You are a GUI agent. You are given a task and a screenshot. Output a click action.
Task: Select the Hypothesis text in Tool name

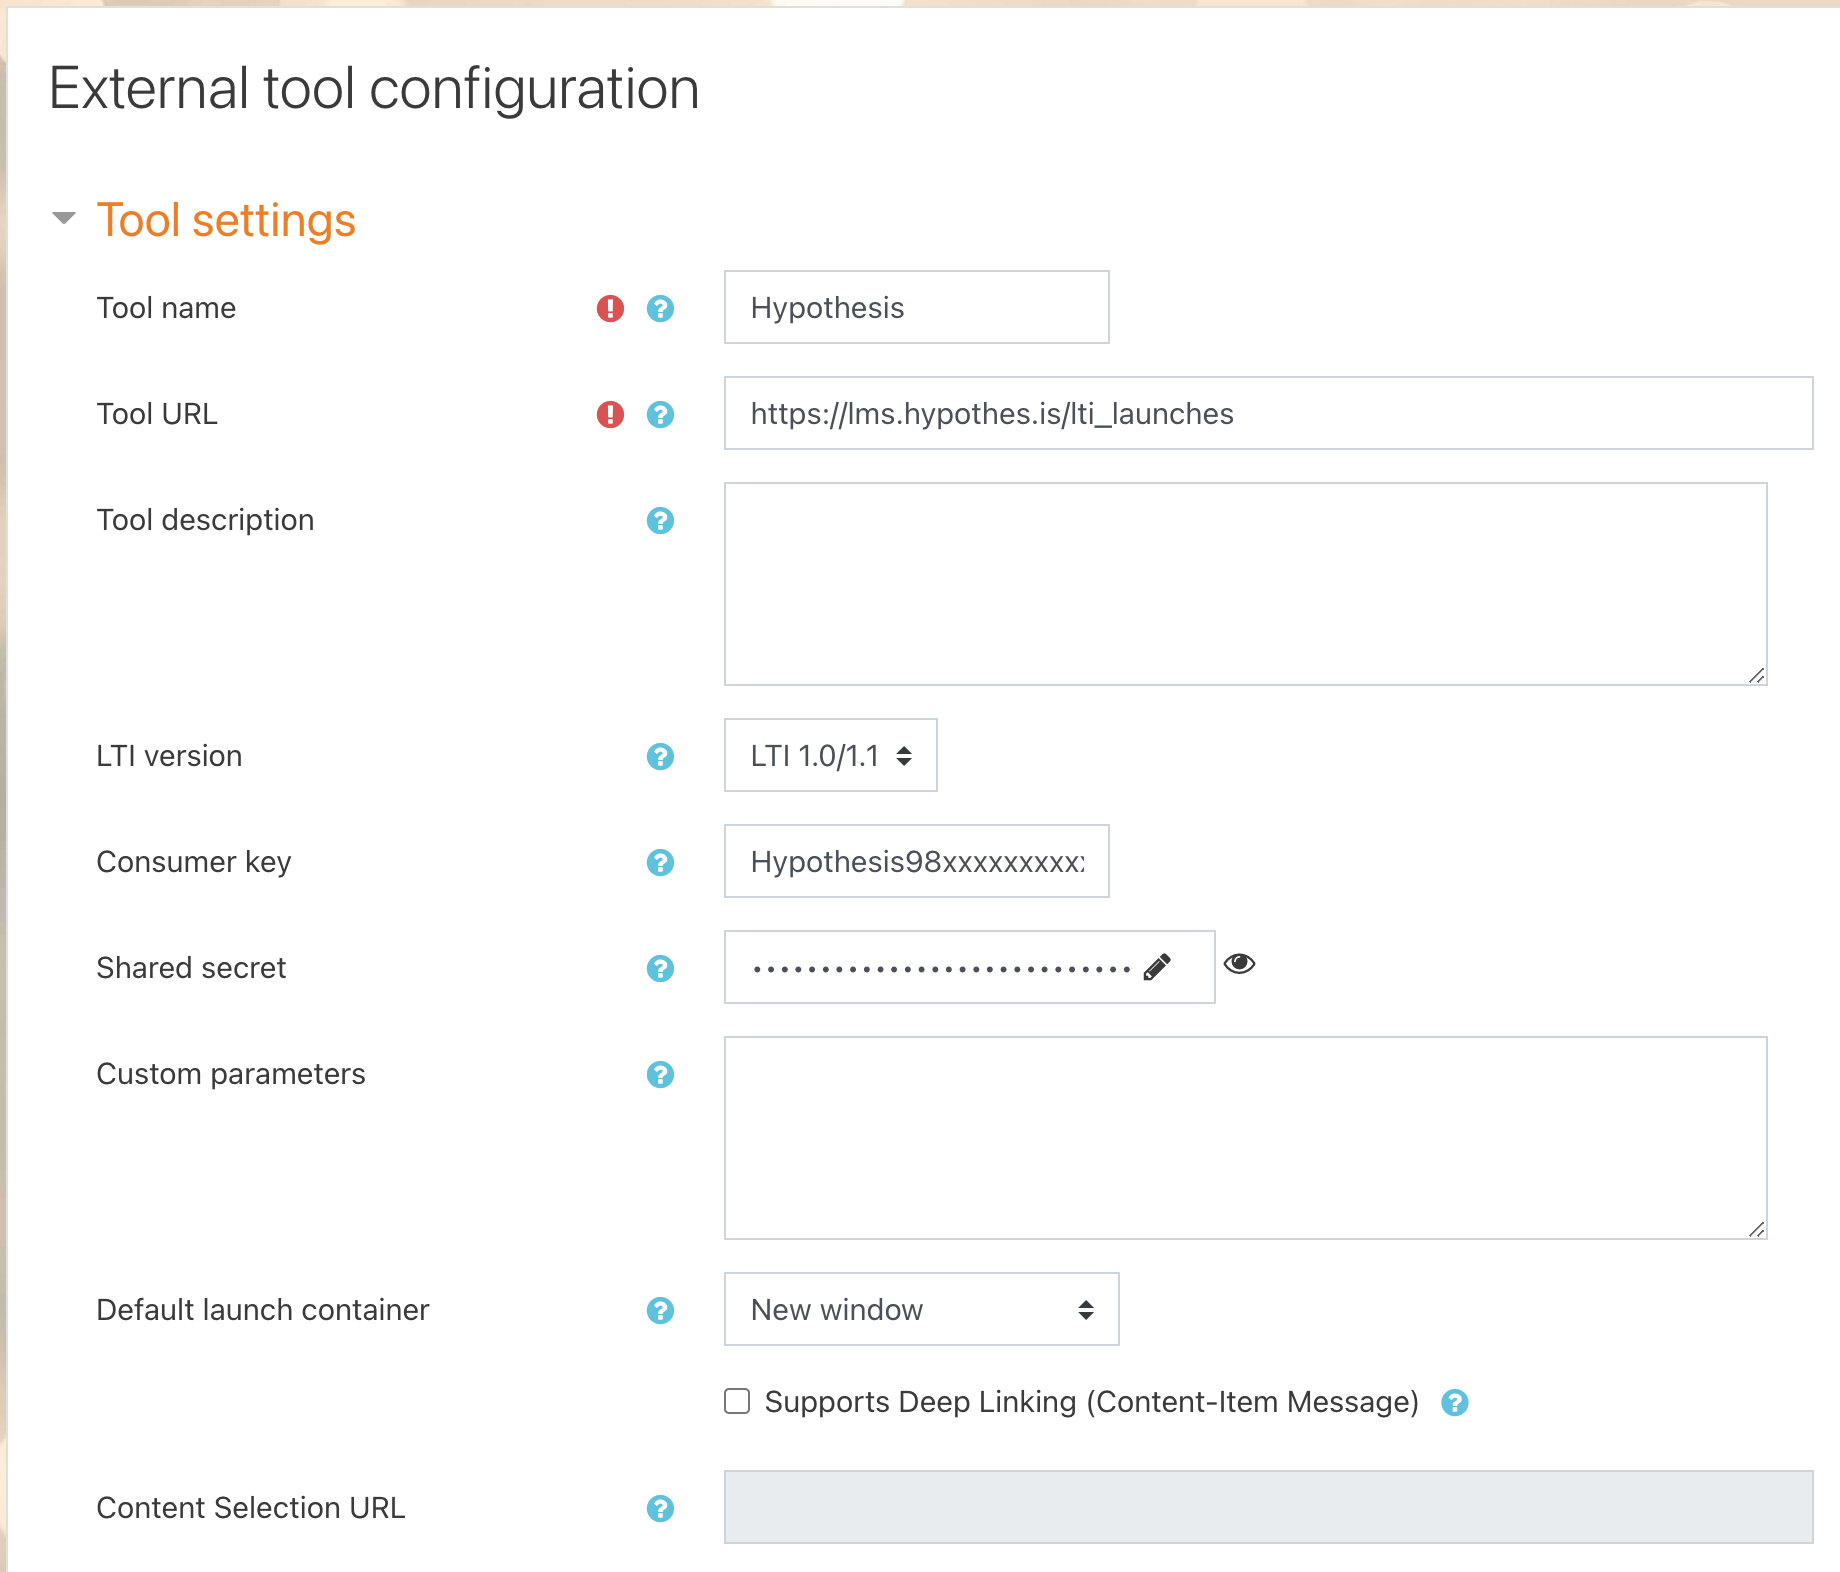click(x=828, y=308)
